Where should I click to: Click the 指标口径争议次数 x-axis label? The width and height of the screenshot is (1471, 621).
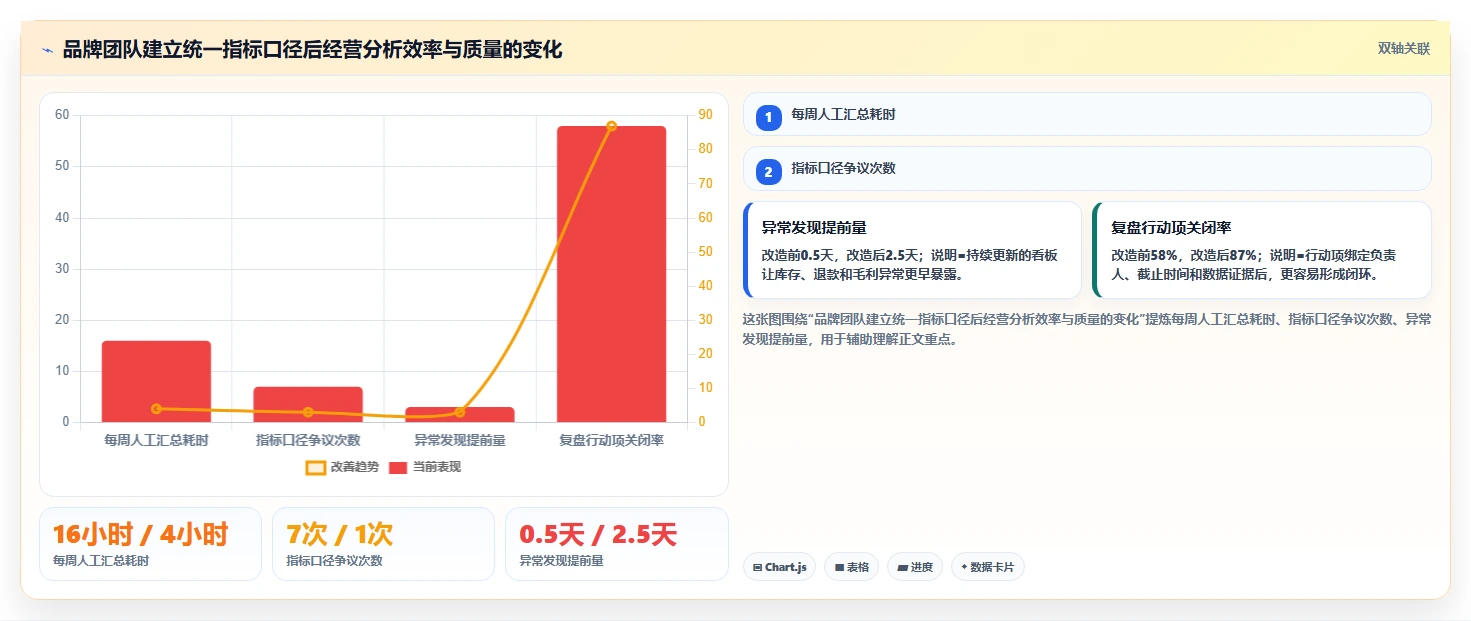(308, 440)
